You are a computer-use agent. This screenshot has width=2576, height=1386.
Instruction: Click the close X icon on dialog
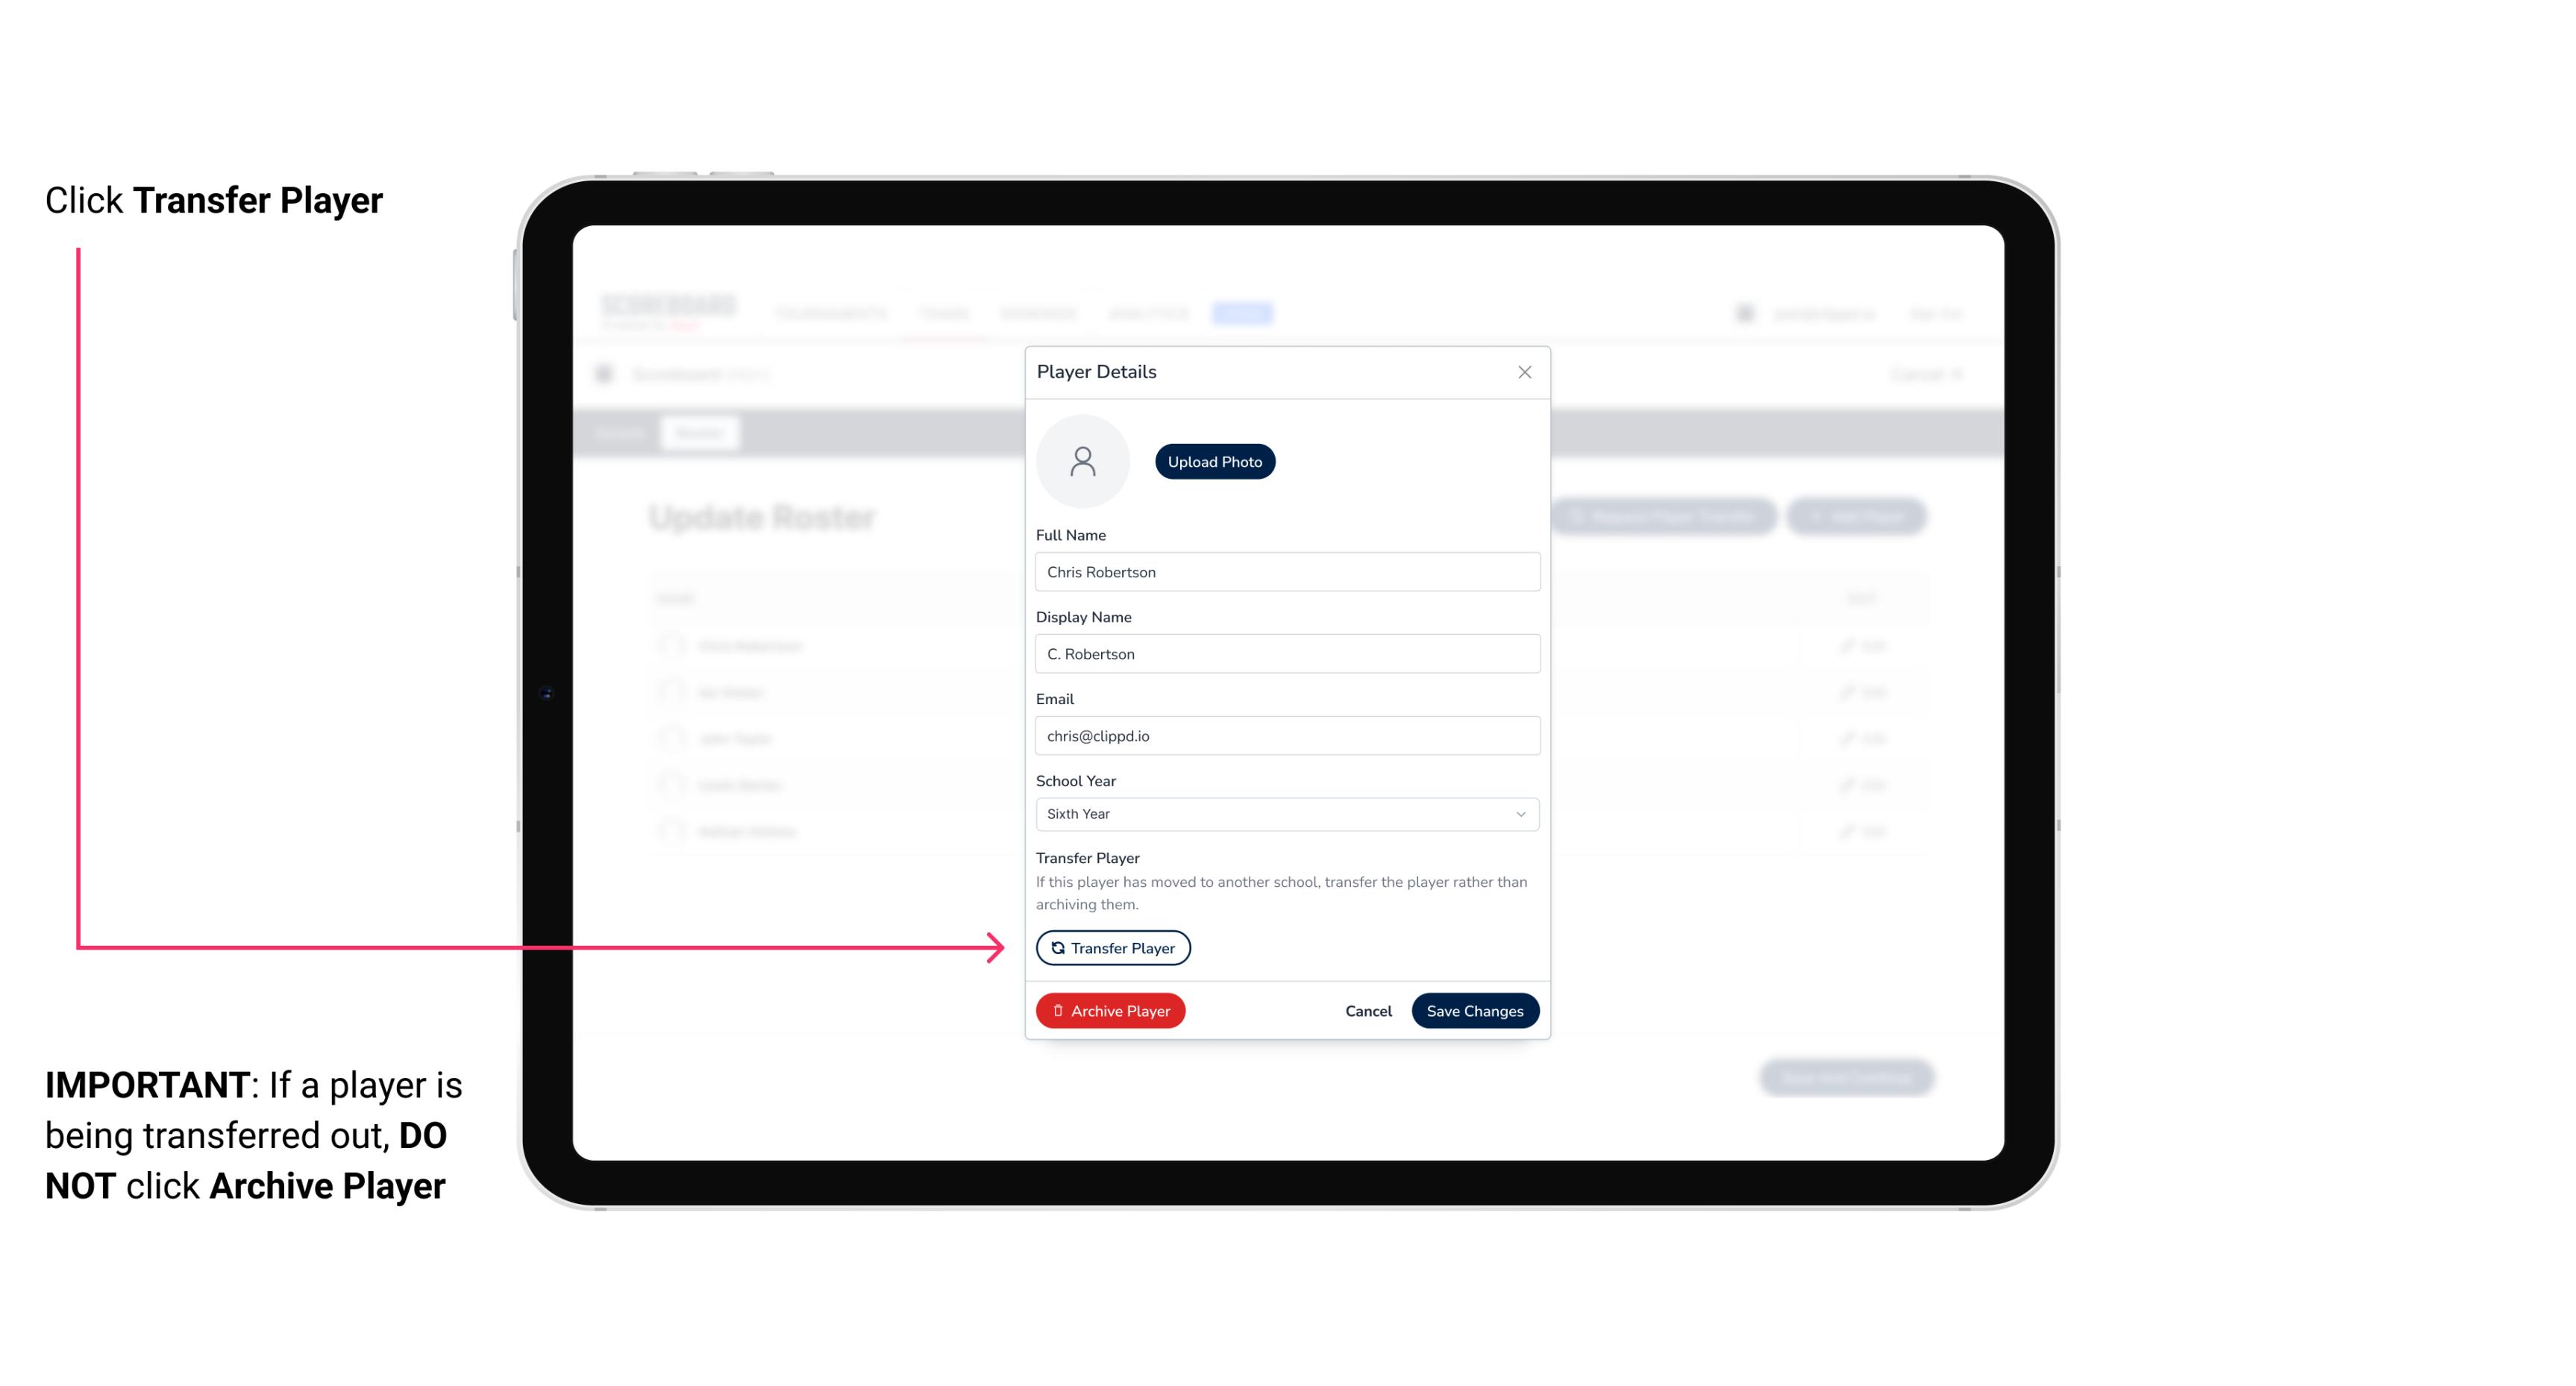click(1524, 372)
